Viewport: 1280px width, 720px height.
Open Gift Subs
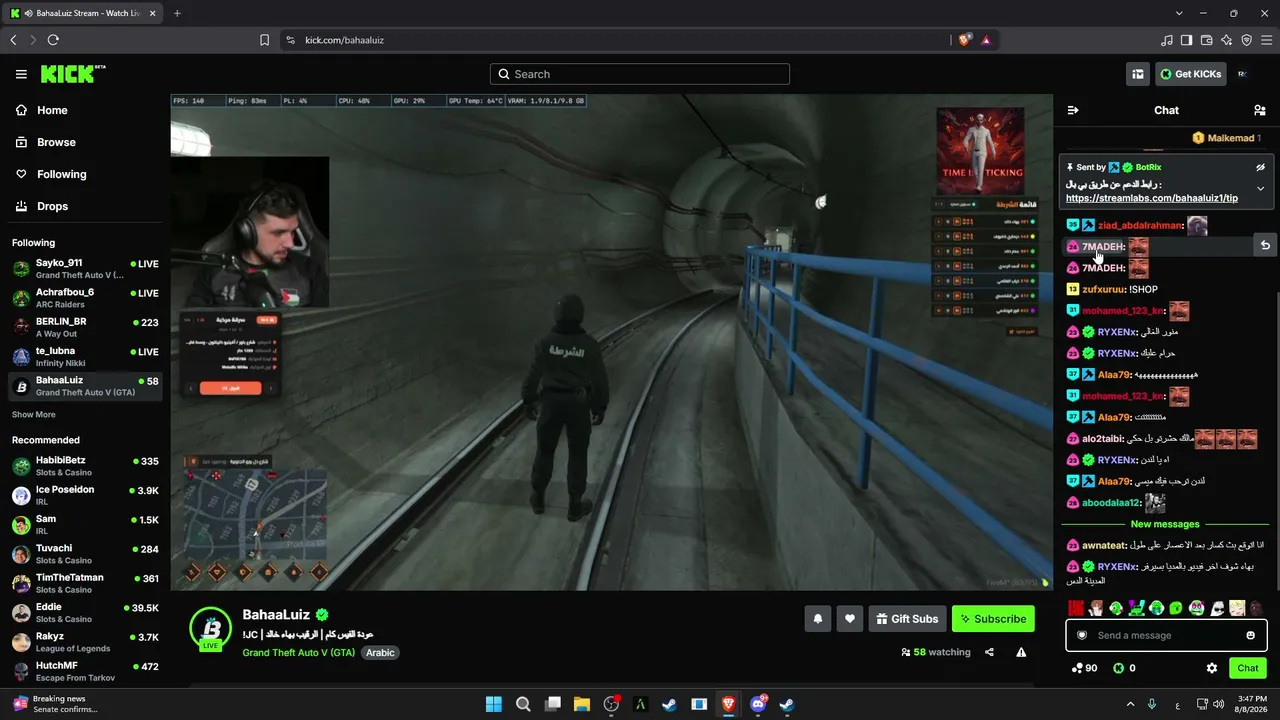coord(907,619)
